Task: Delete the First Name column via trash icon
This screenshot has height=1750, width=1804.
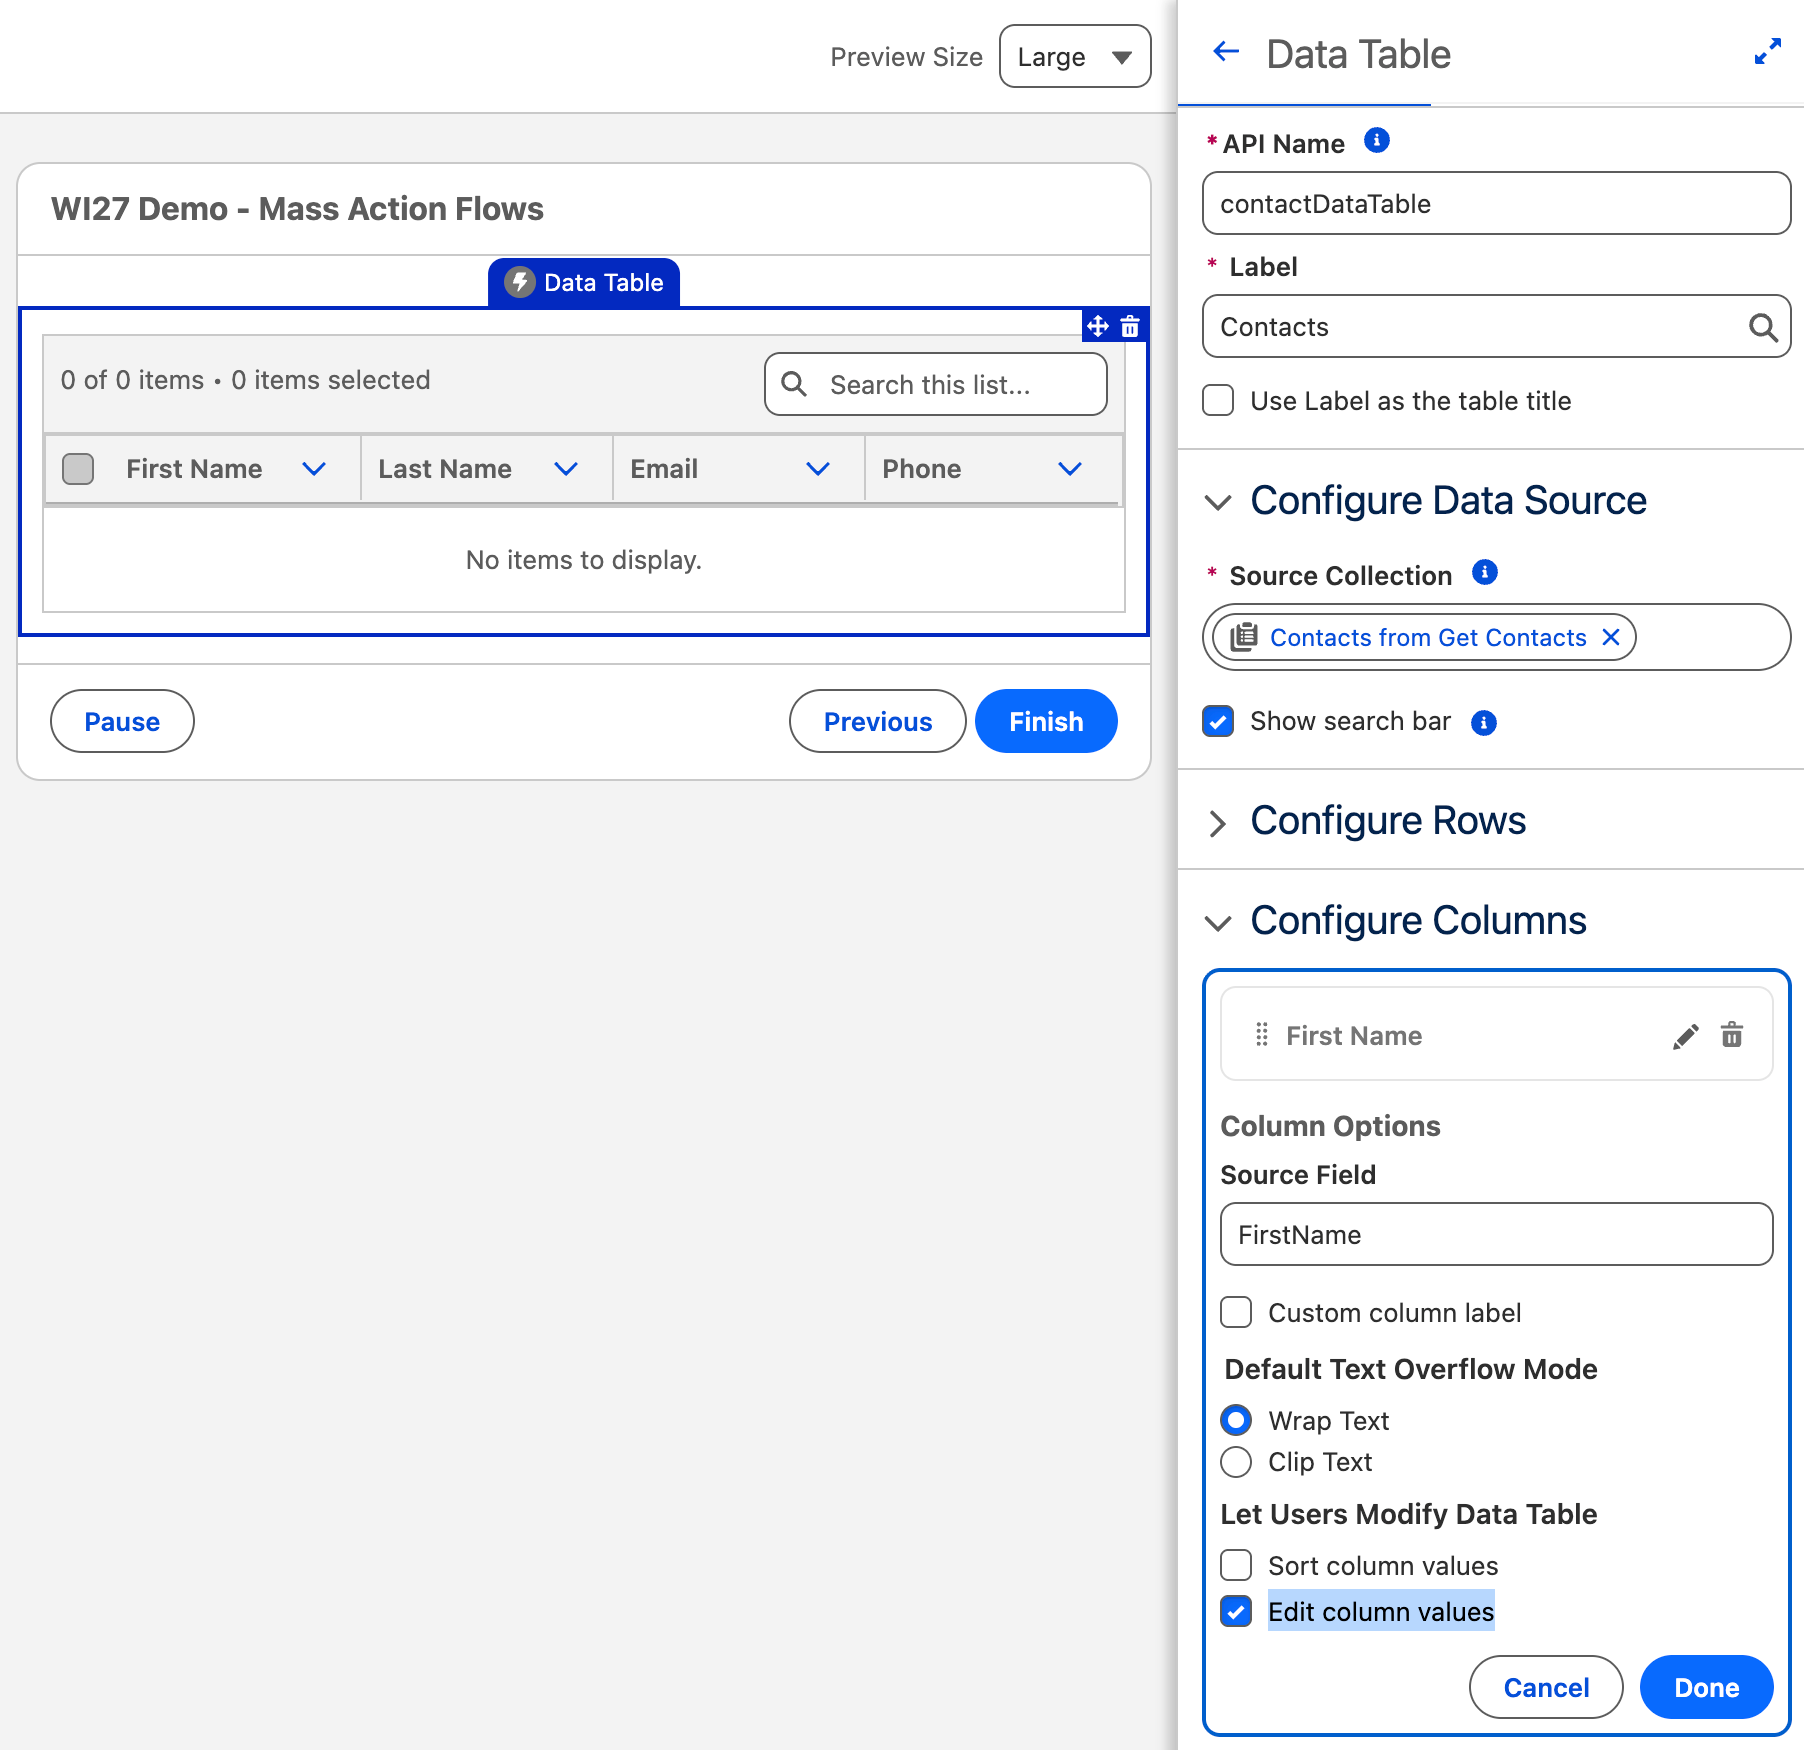Action: click(x=1732, y=1035)
